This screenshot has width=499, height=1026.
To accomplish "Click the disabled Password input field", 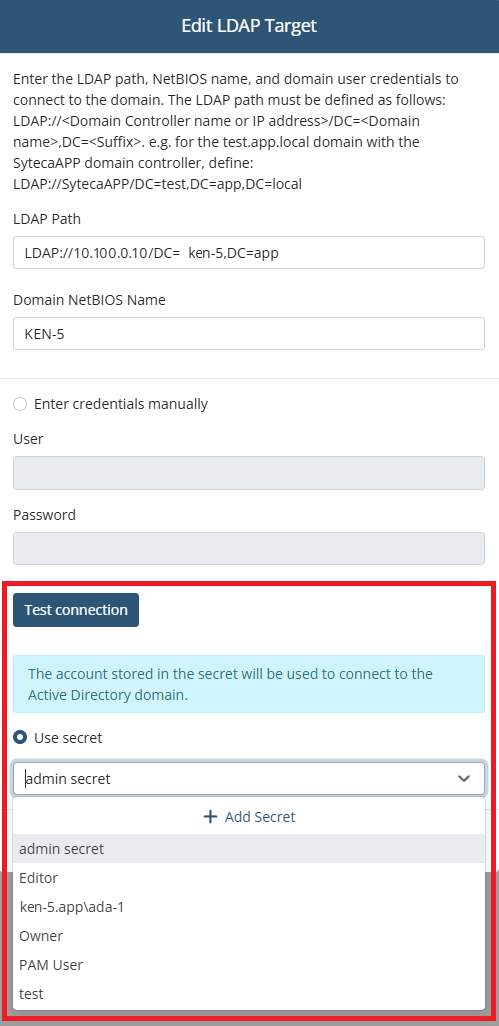I will point(249,548).
